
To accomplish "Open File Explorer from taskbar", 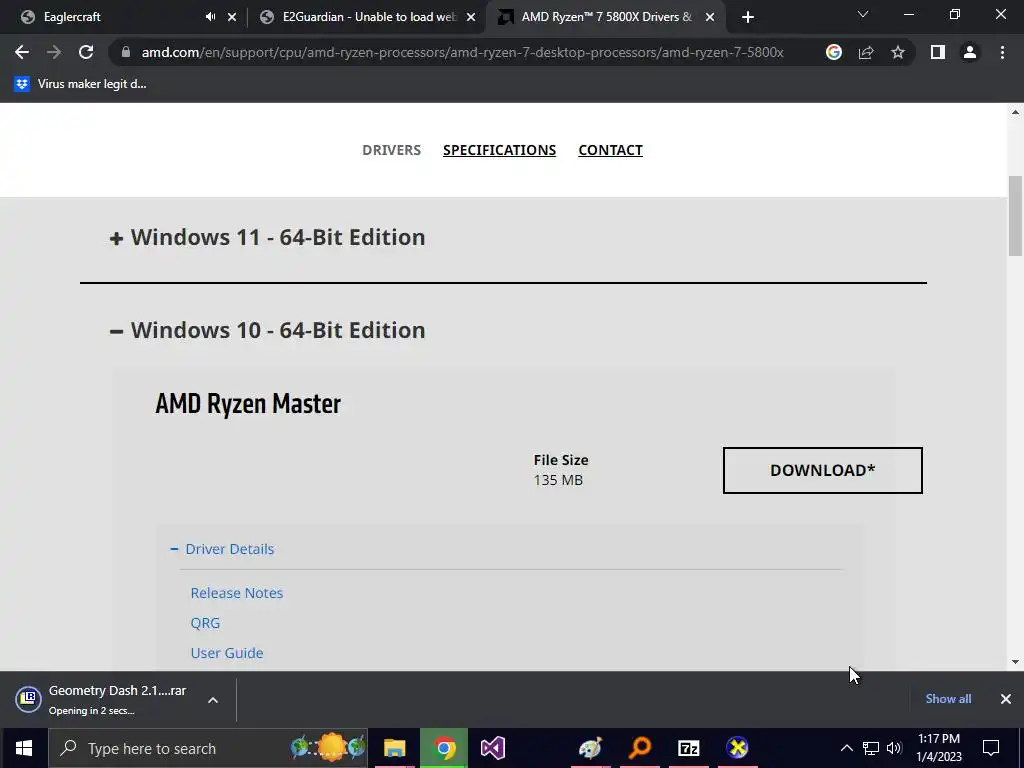I will [x=394, y=748].
